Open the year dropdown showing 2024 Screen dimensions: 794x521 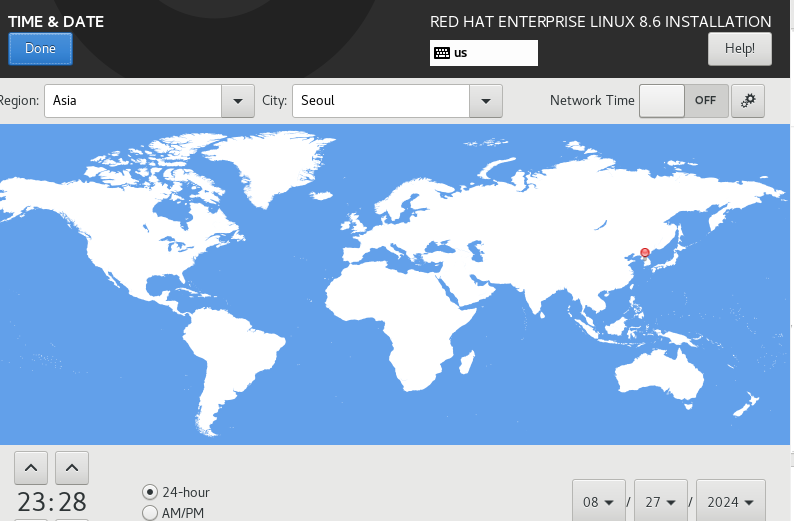(731, 501)
